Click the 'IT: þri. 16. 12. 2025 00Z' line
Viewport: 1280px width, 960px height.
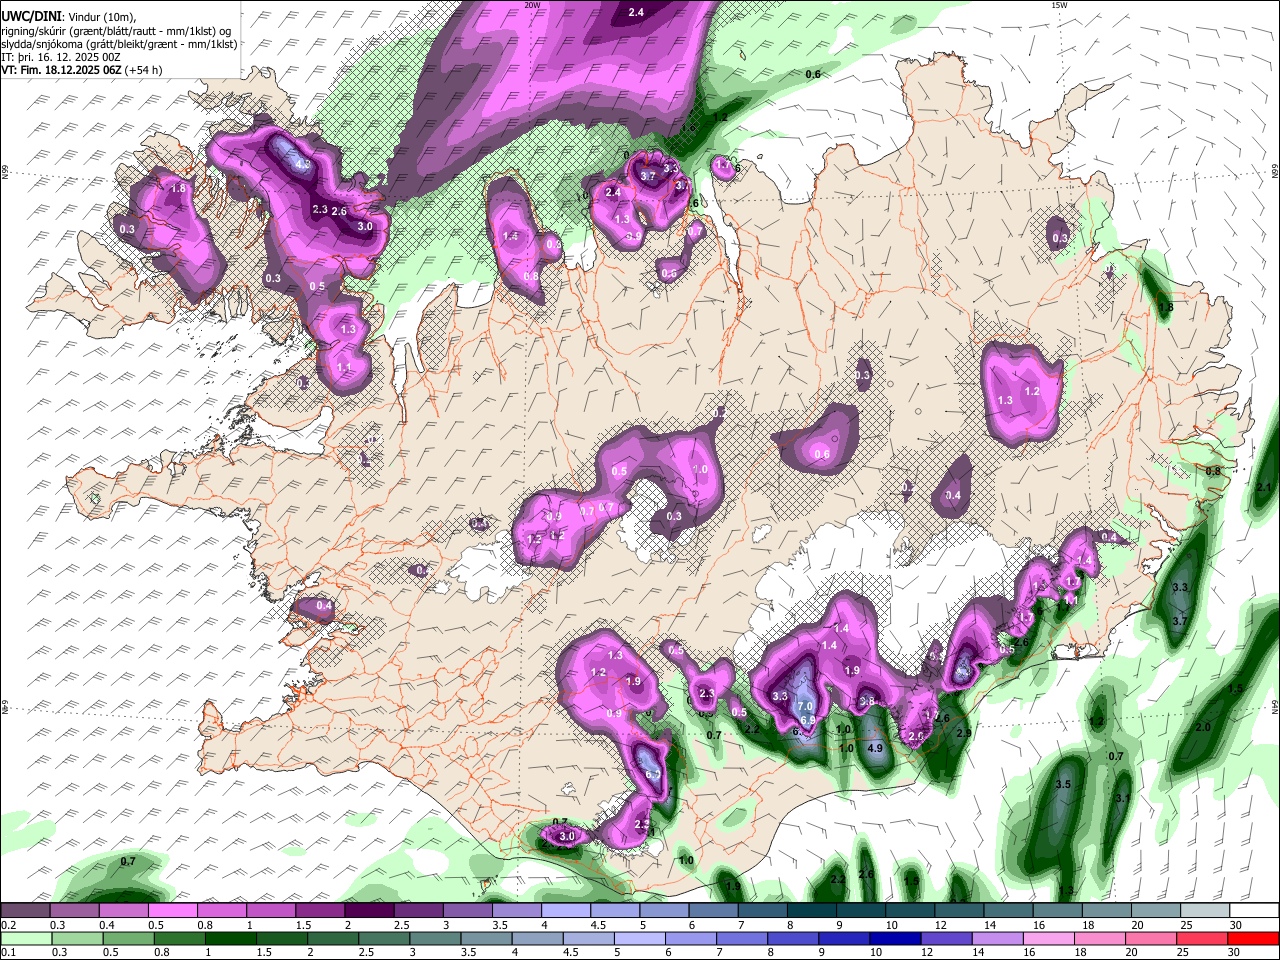point(61,57)
